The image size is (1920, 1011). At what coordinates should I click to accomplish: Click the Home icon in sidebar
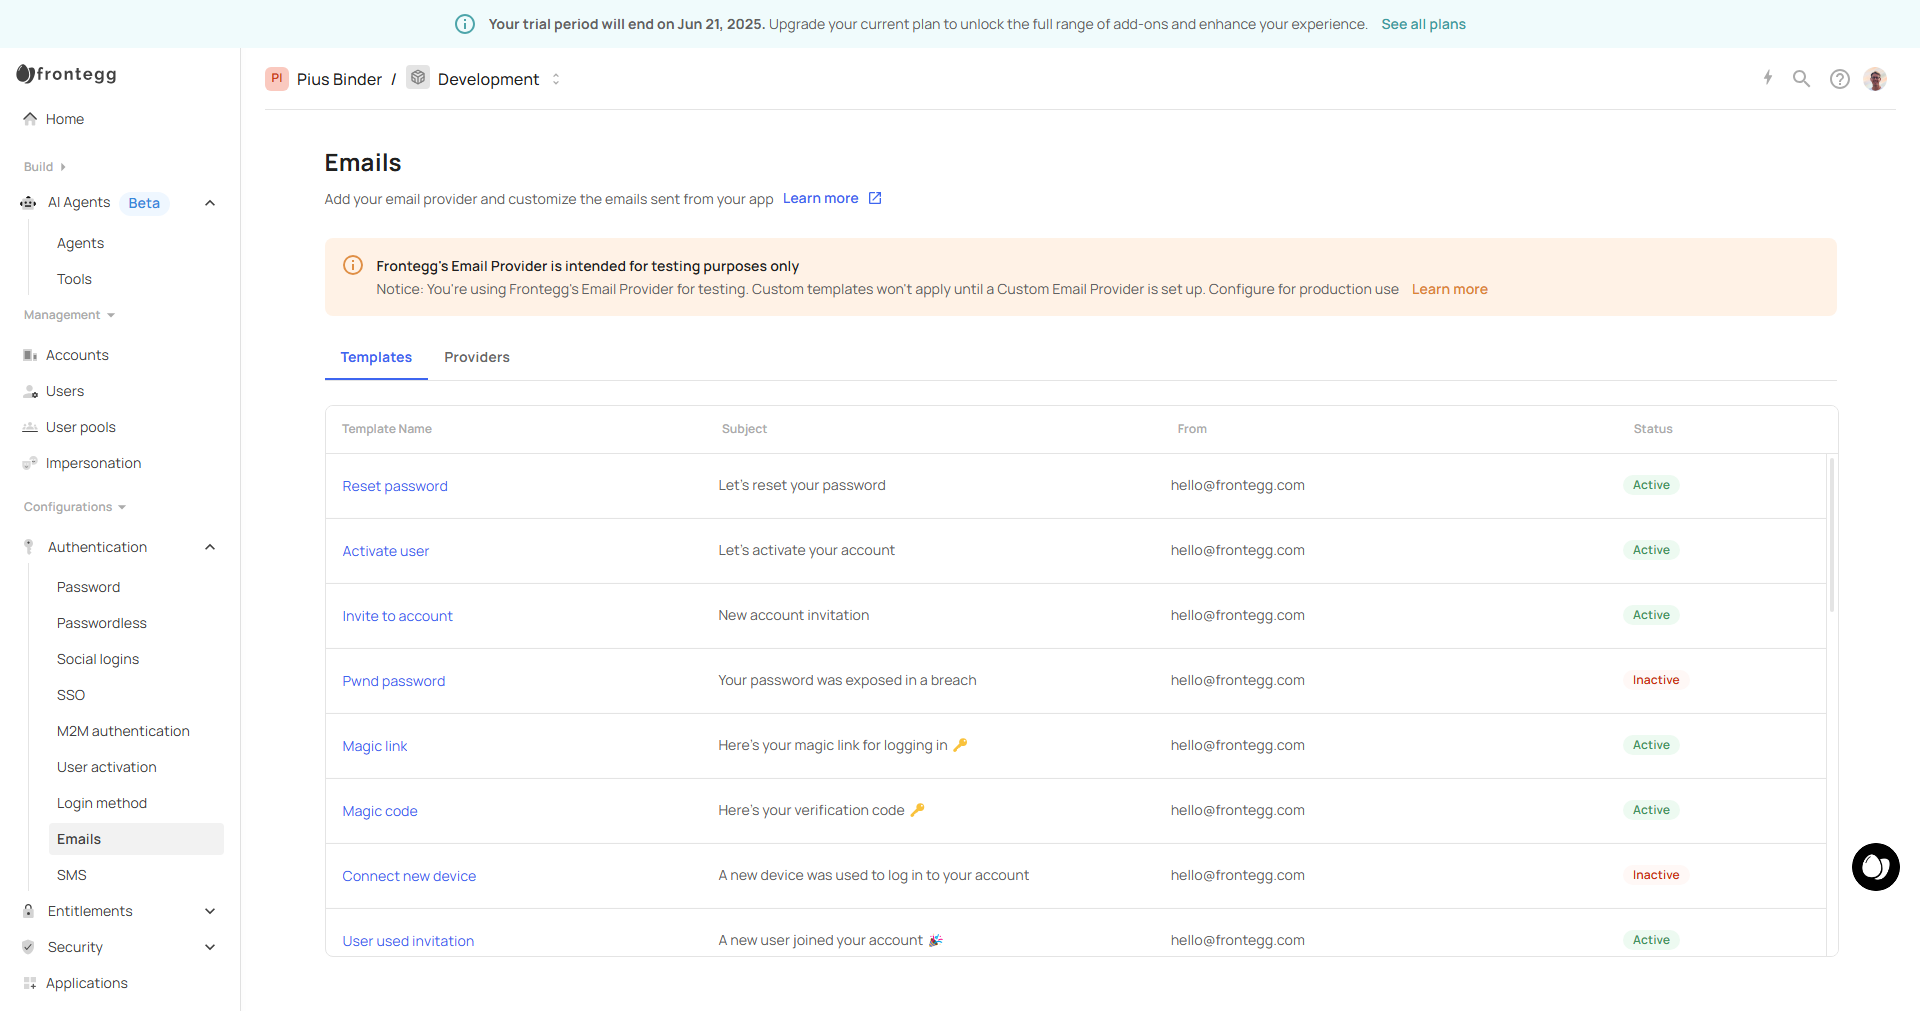coord(30,119)
